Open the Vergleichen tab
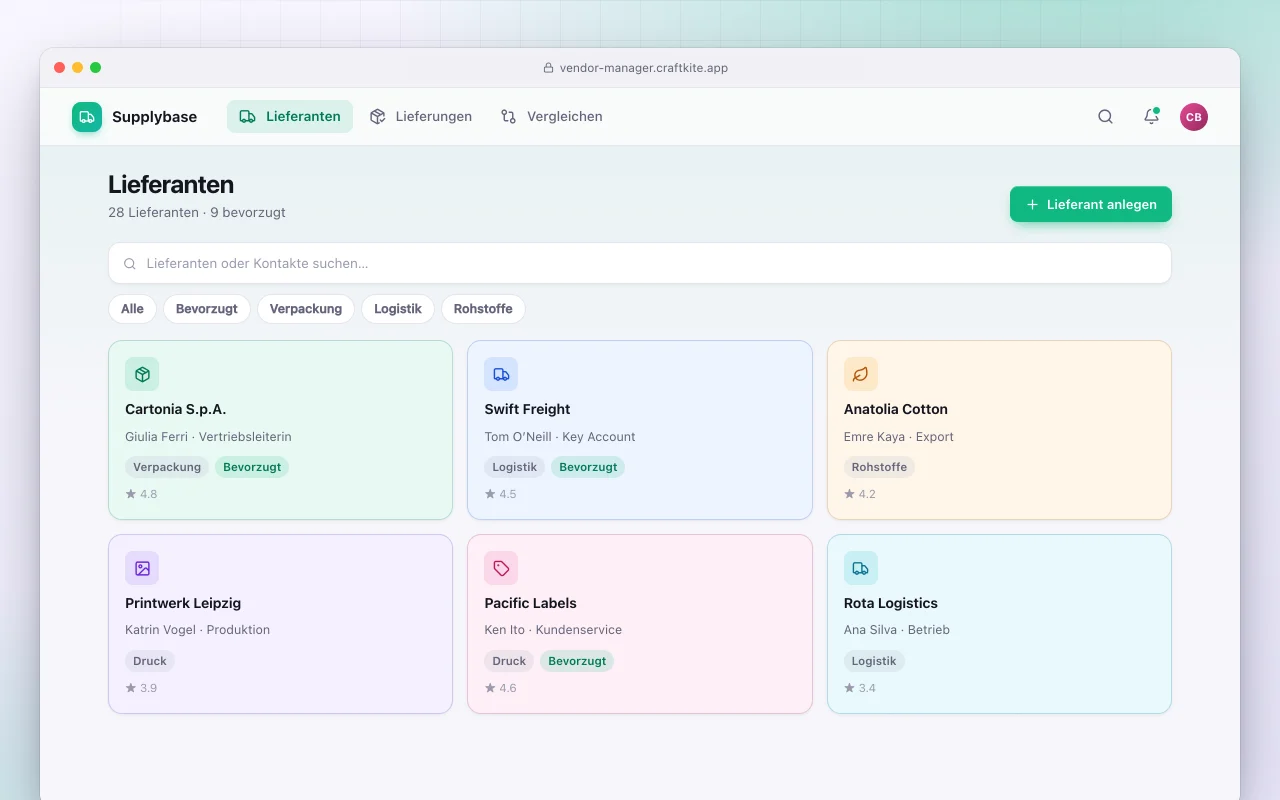 [552, 117]
